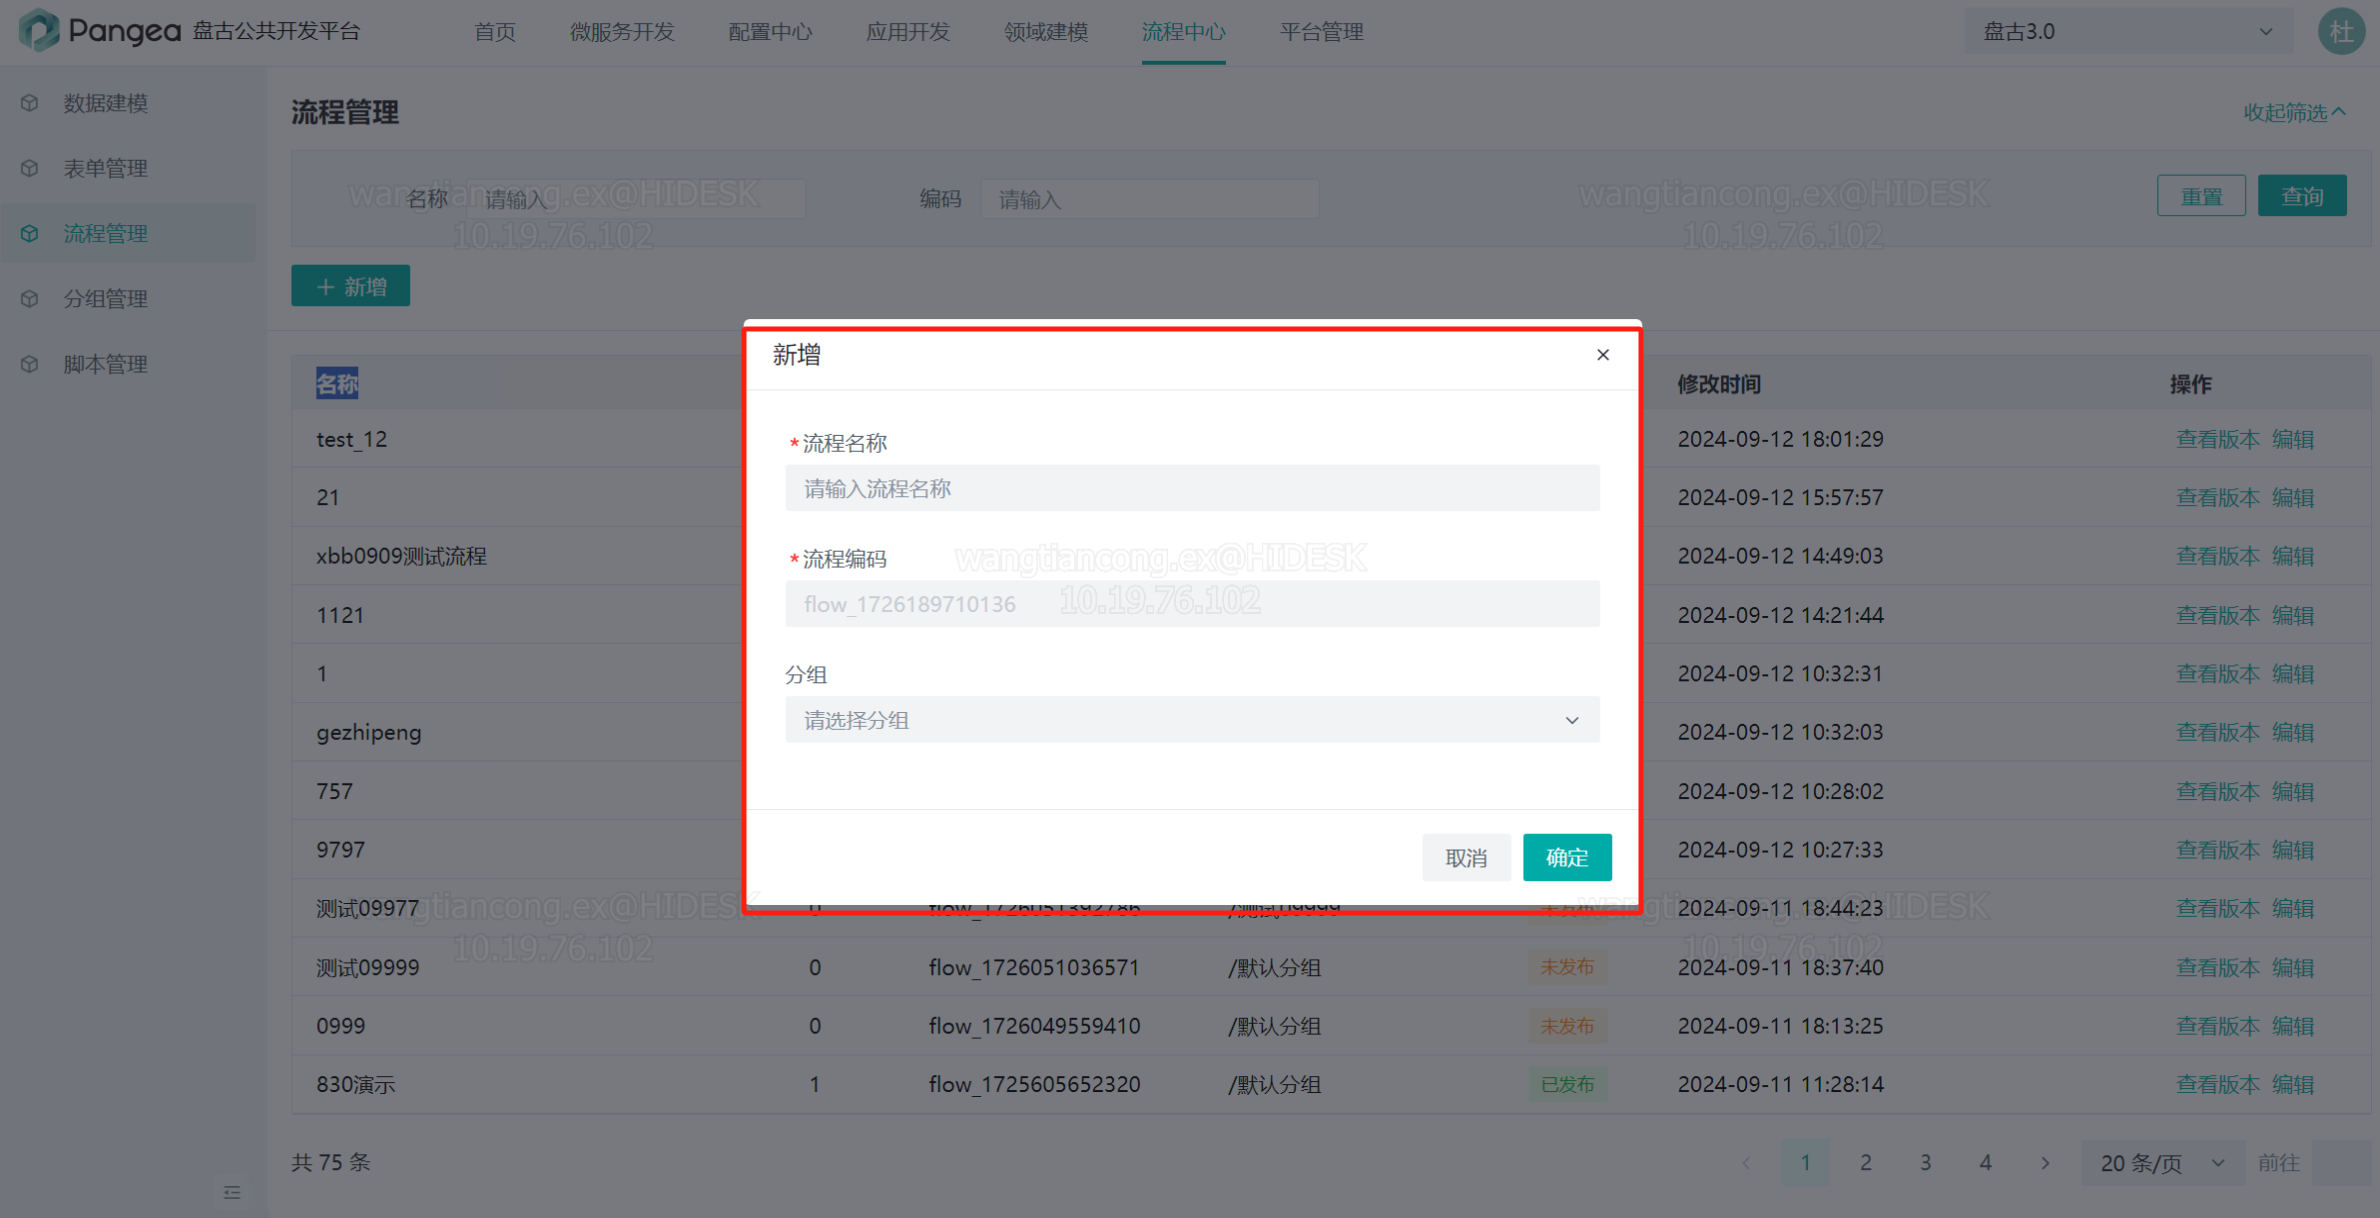Click the 脚本管理 sidebar cube icon
The width and height of the screenshot is (2380, 1218).
[x=30, y=364]
